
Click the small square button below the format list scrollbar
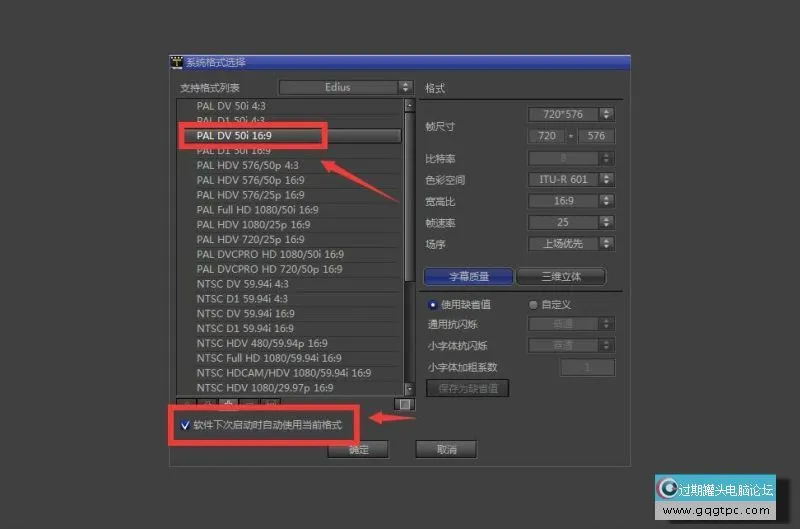[x=405, y=404]
